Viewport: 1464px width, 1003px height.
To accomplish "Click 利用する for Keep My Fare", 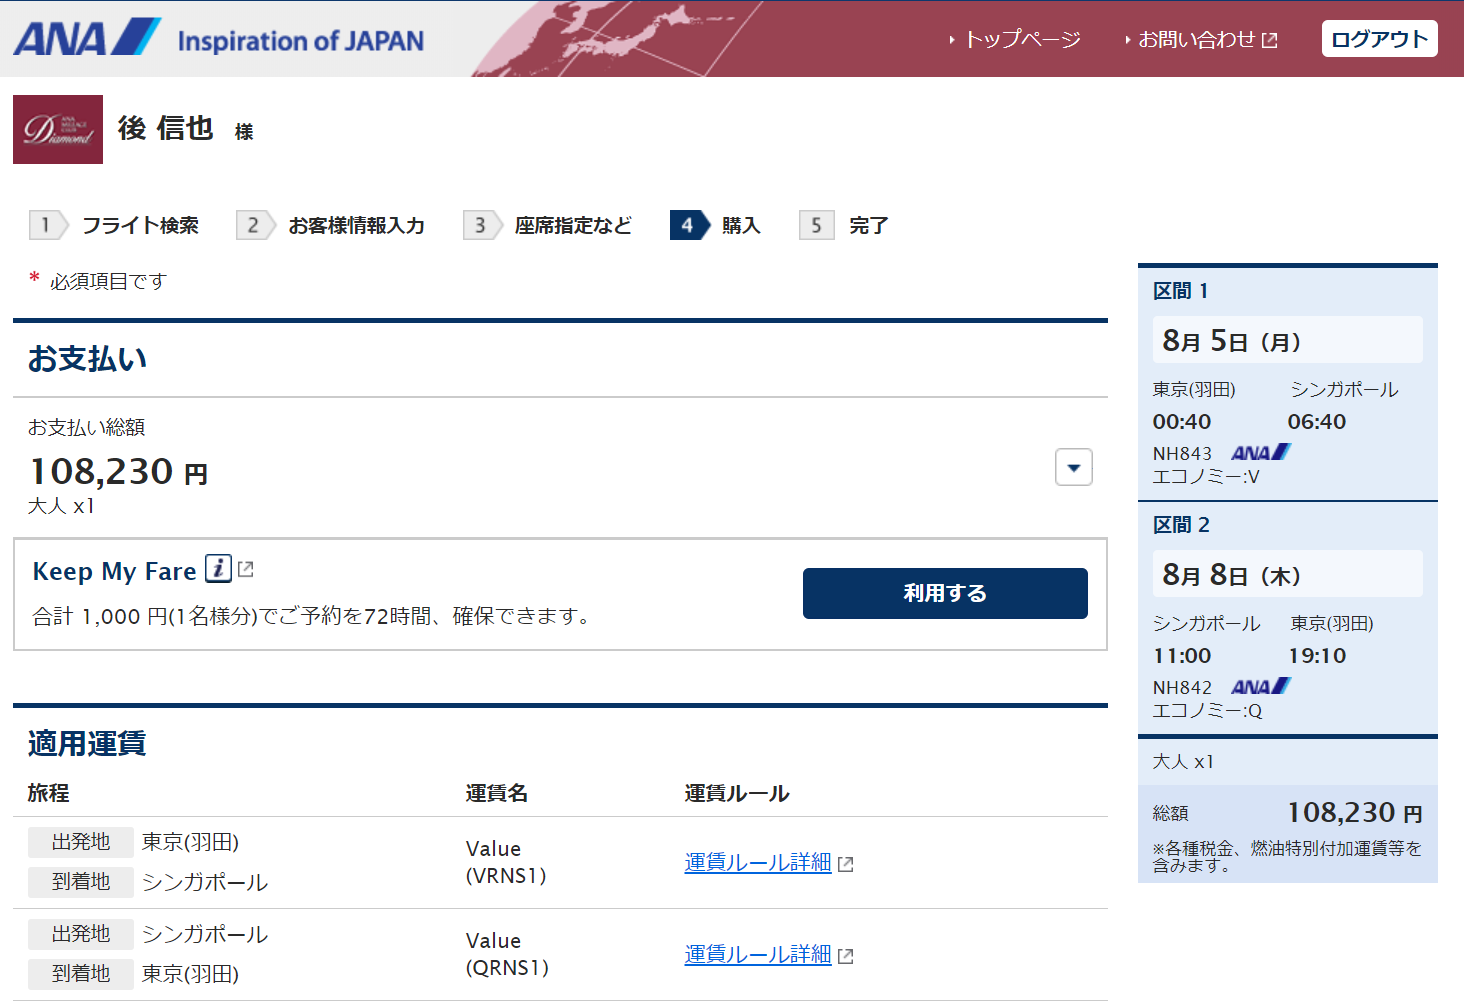I will tap(945, 593).
